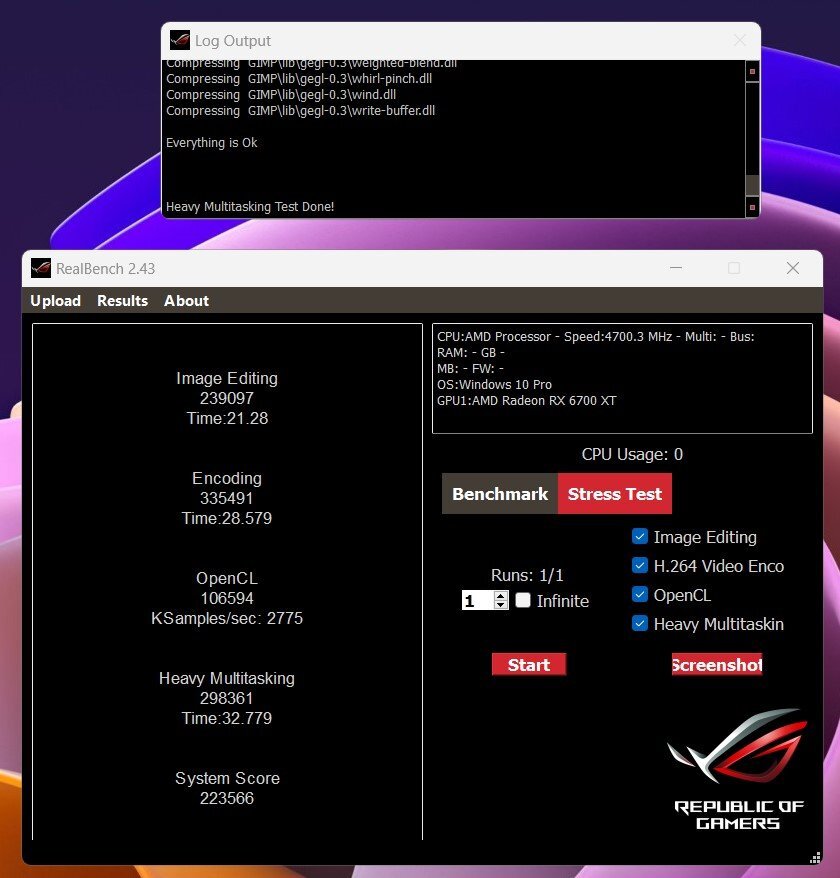Click the Screenshot button
This screenshot has height=878, width=840.
717,665
